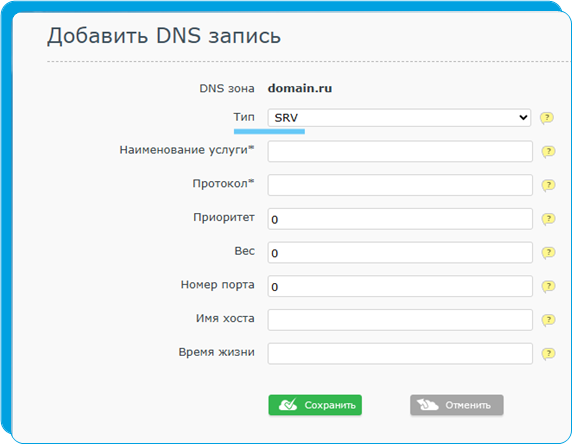The image size is (572, 444).
Task: Show help for Наименование услуги field
Action: pos(548,151)
